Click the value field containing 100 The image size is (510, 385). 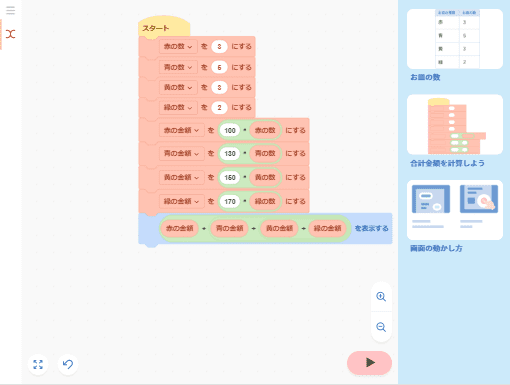pos(230,130)
